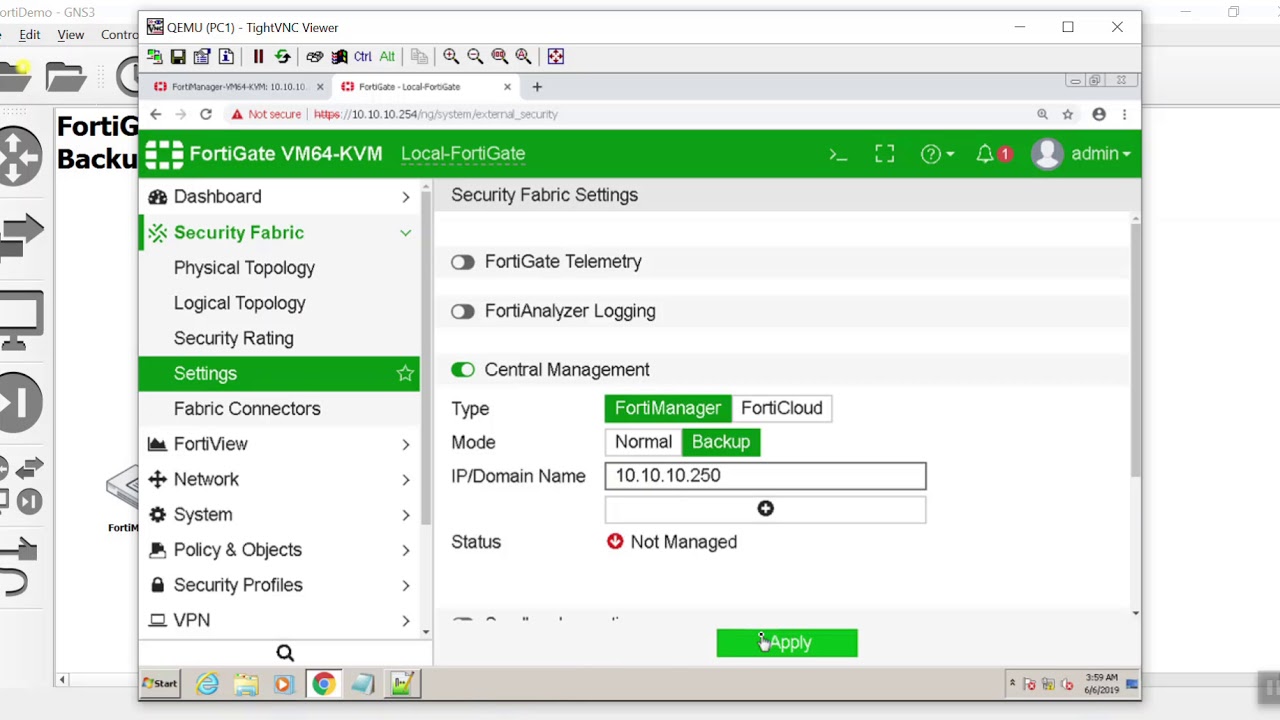Screen dimensions: 1280x720
Task: Enable the FortiGate Telemetry switch
Action: click(x=462, y=262)
